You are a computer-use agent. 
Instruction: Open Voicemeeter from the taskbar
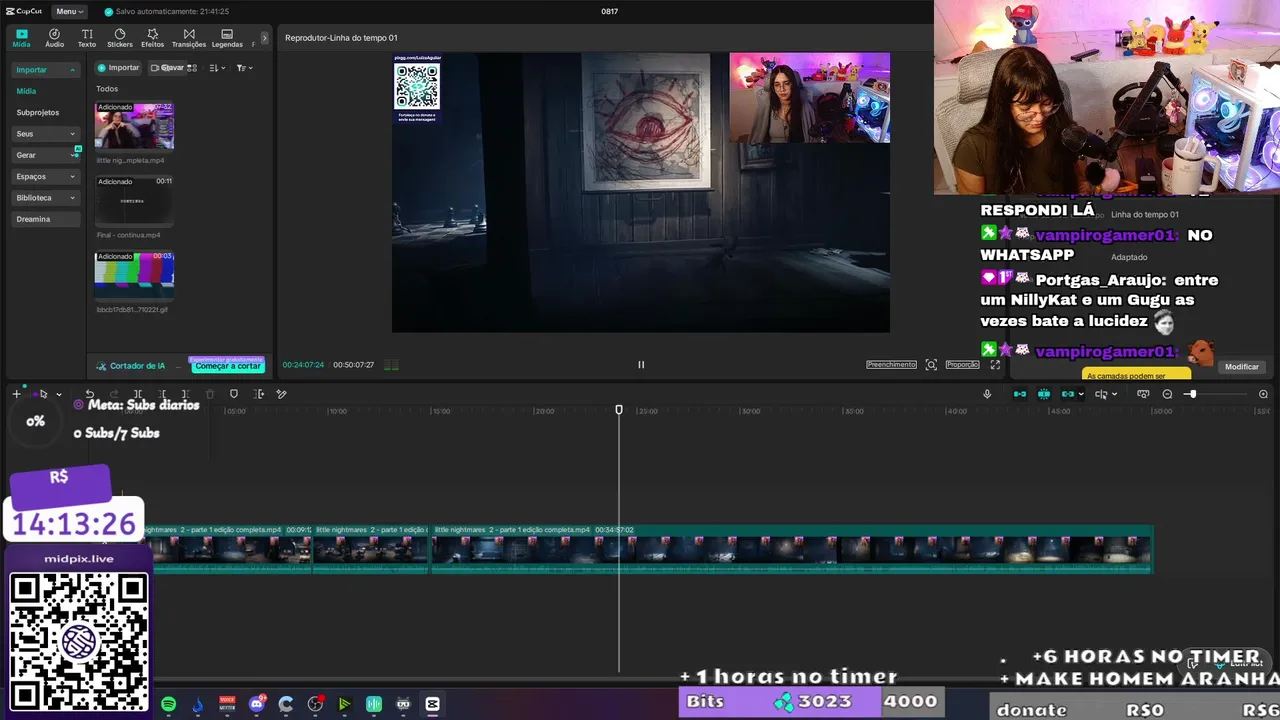(227, 704)
